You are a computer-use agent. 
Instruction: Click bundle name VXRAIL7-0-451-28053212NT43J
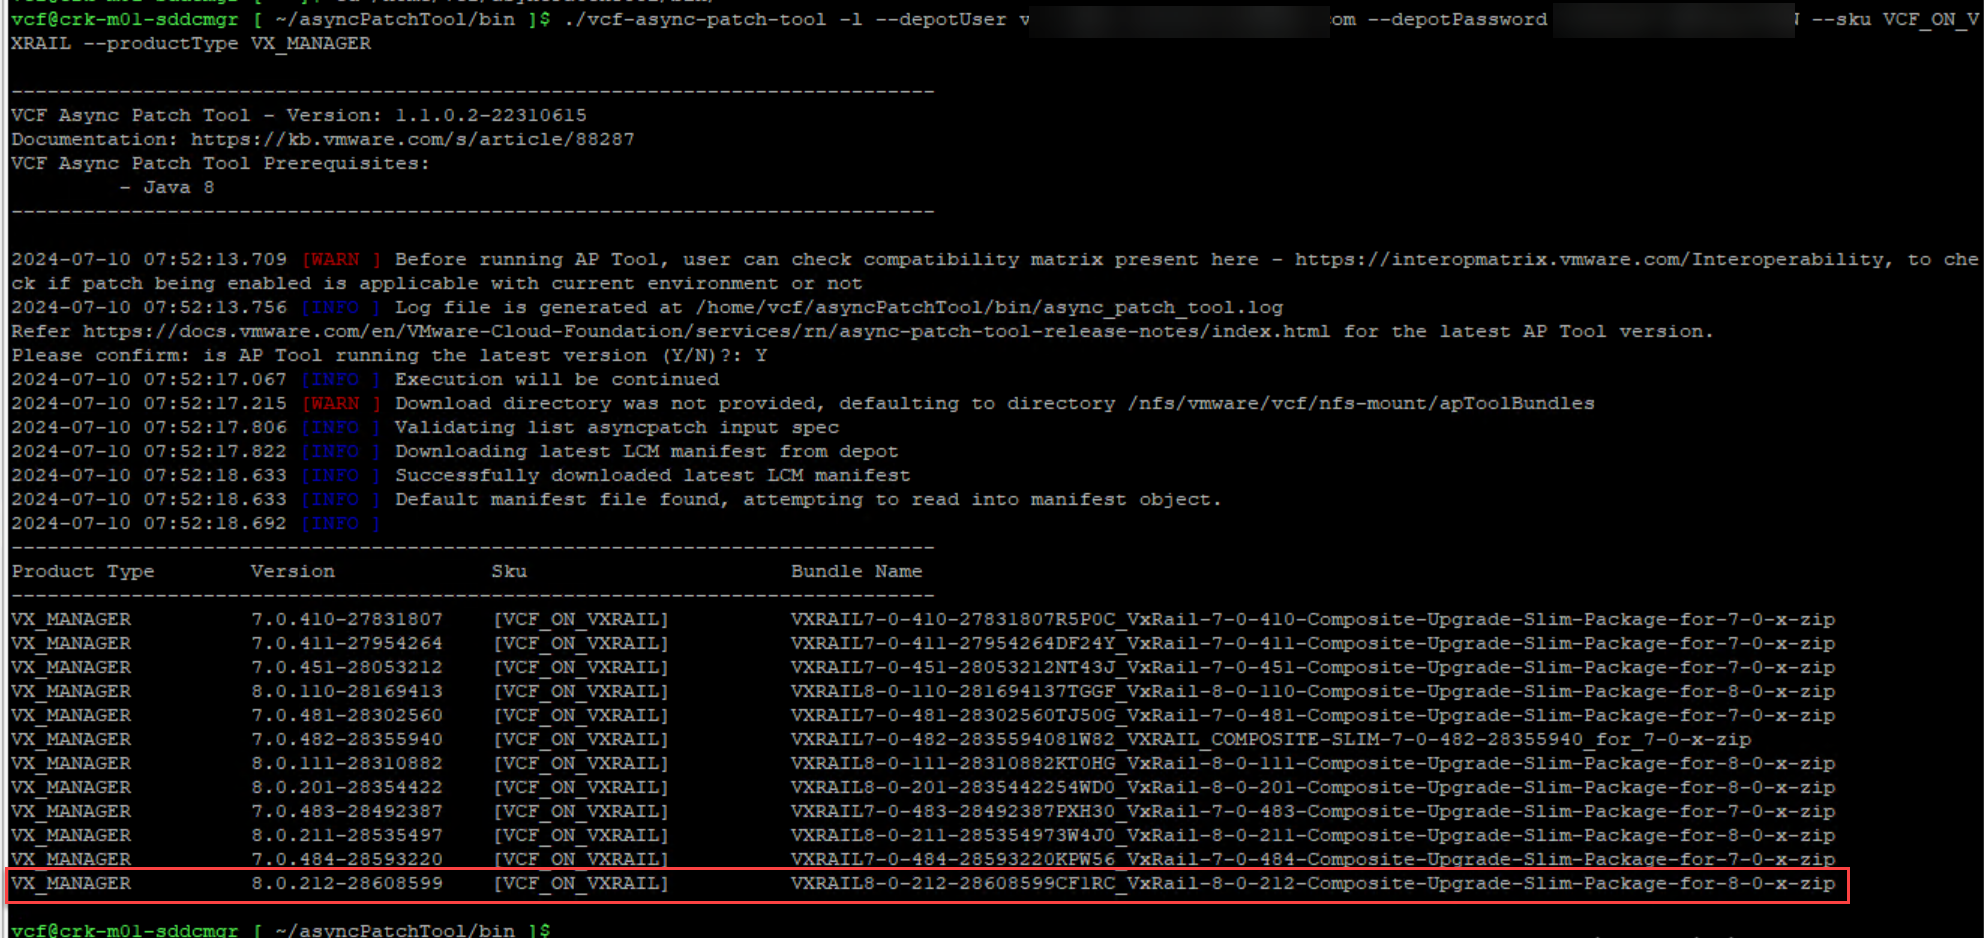(1313, 667)
